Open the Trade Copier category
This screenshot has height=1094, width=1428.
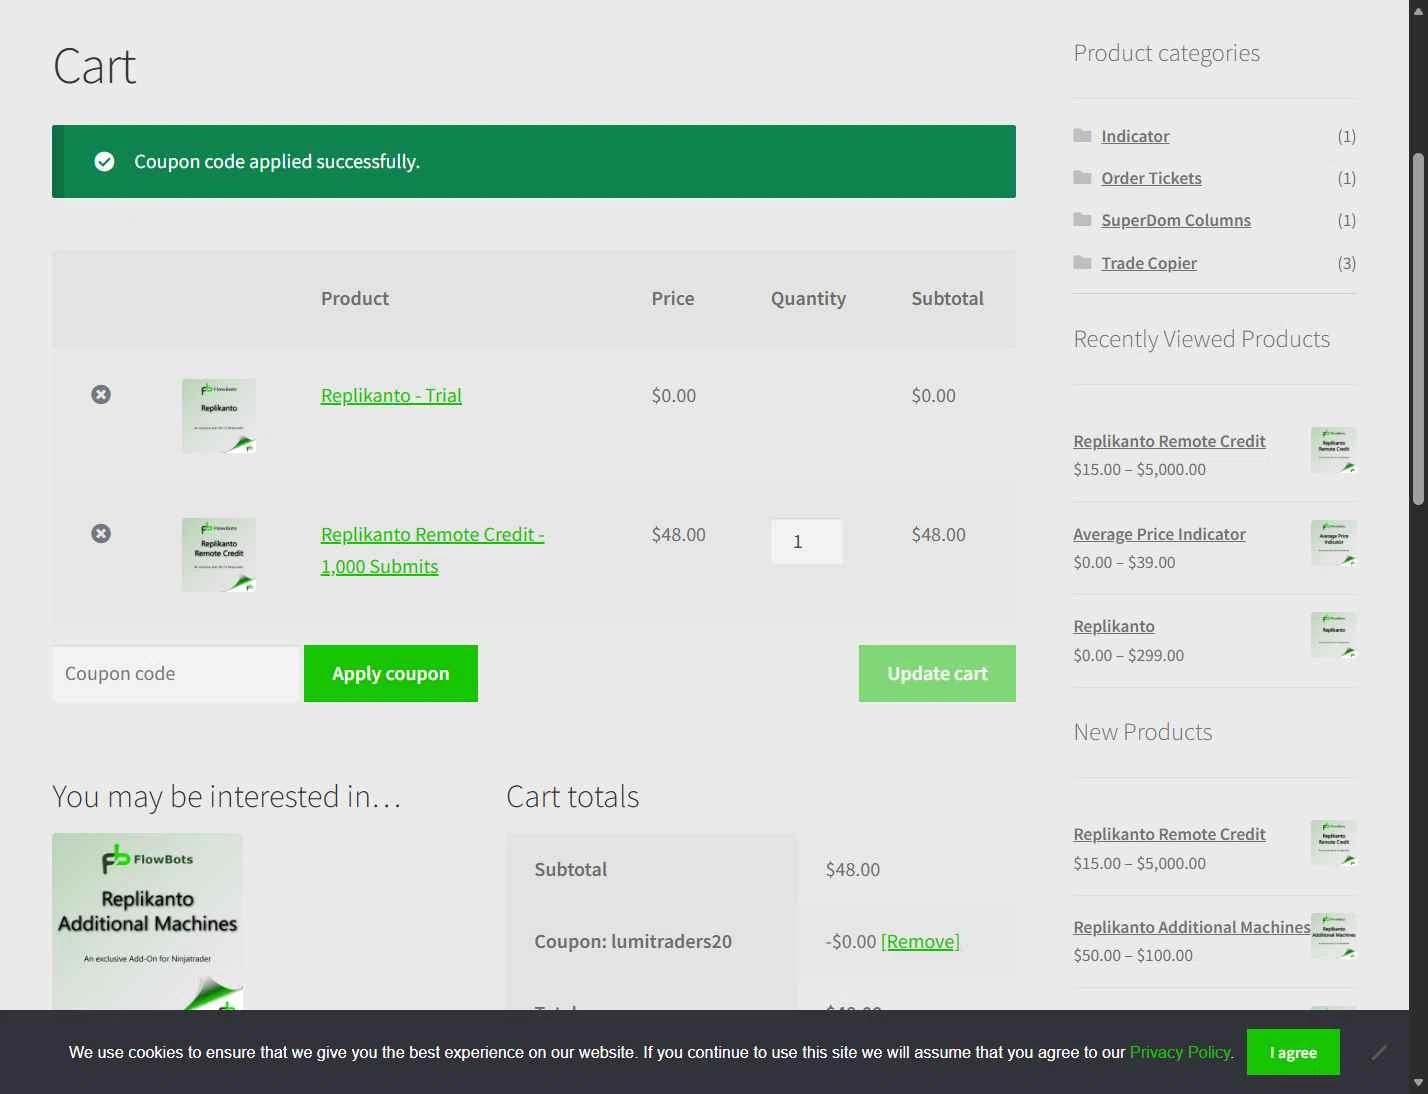[x=1149, y=263]
